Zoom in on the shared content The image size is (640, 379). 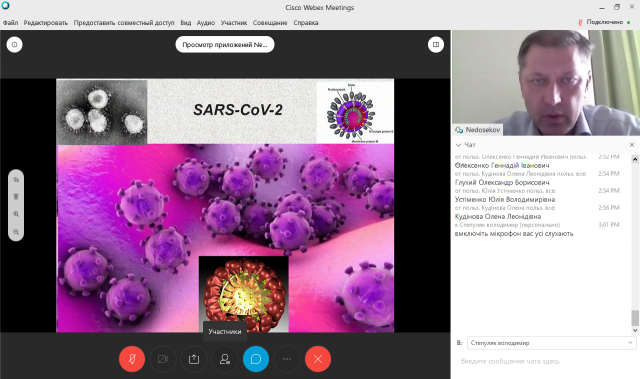pos(16,214)
